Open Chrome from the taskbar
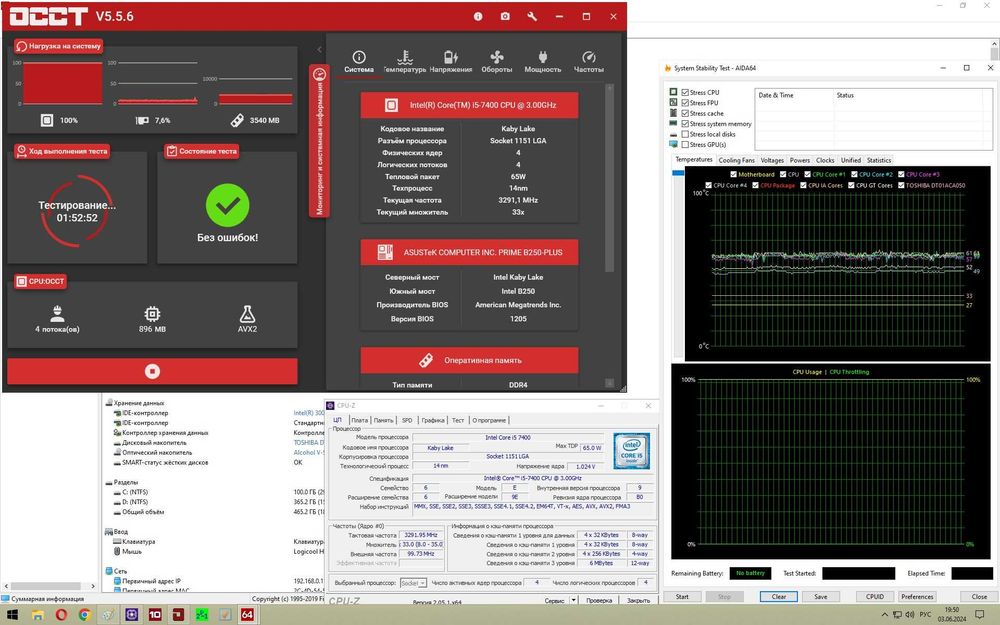 (x=84, y=615)
